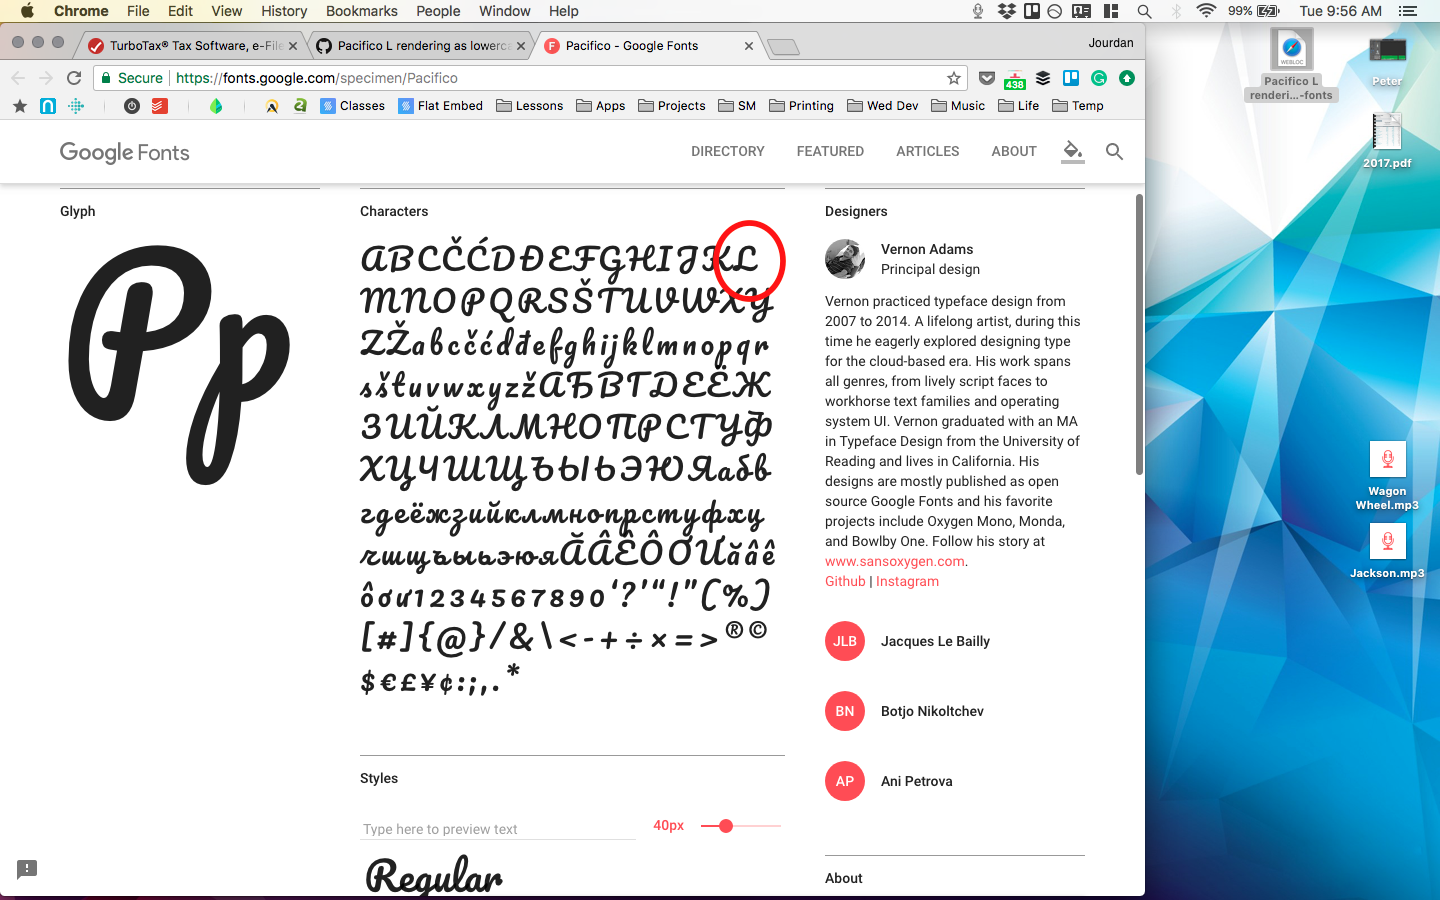
Task: Click the Google Fonts logo
Action: tap(124, 152)
